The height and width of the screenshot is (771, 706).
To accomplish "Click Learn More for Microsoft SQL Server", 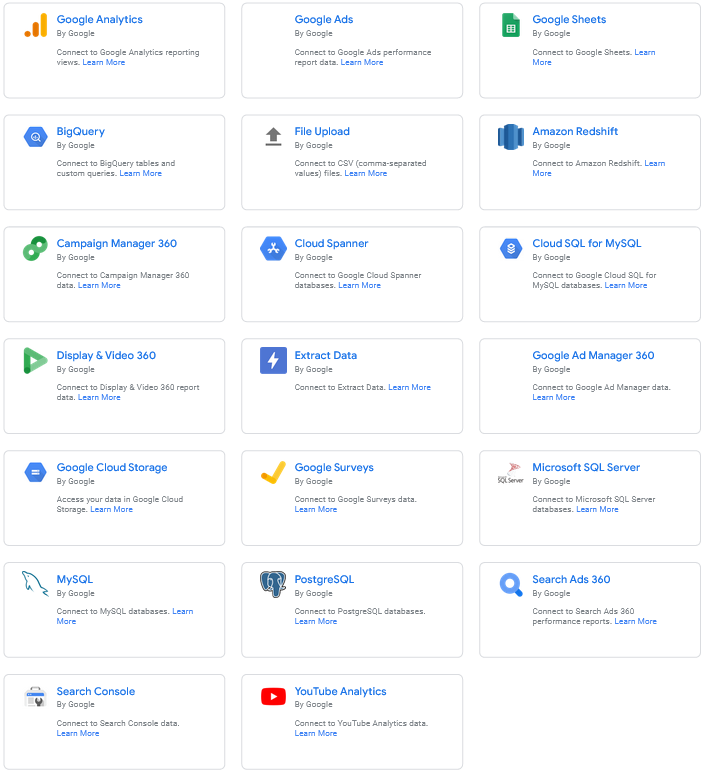I will [597, 510].
